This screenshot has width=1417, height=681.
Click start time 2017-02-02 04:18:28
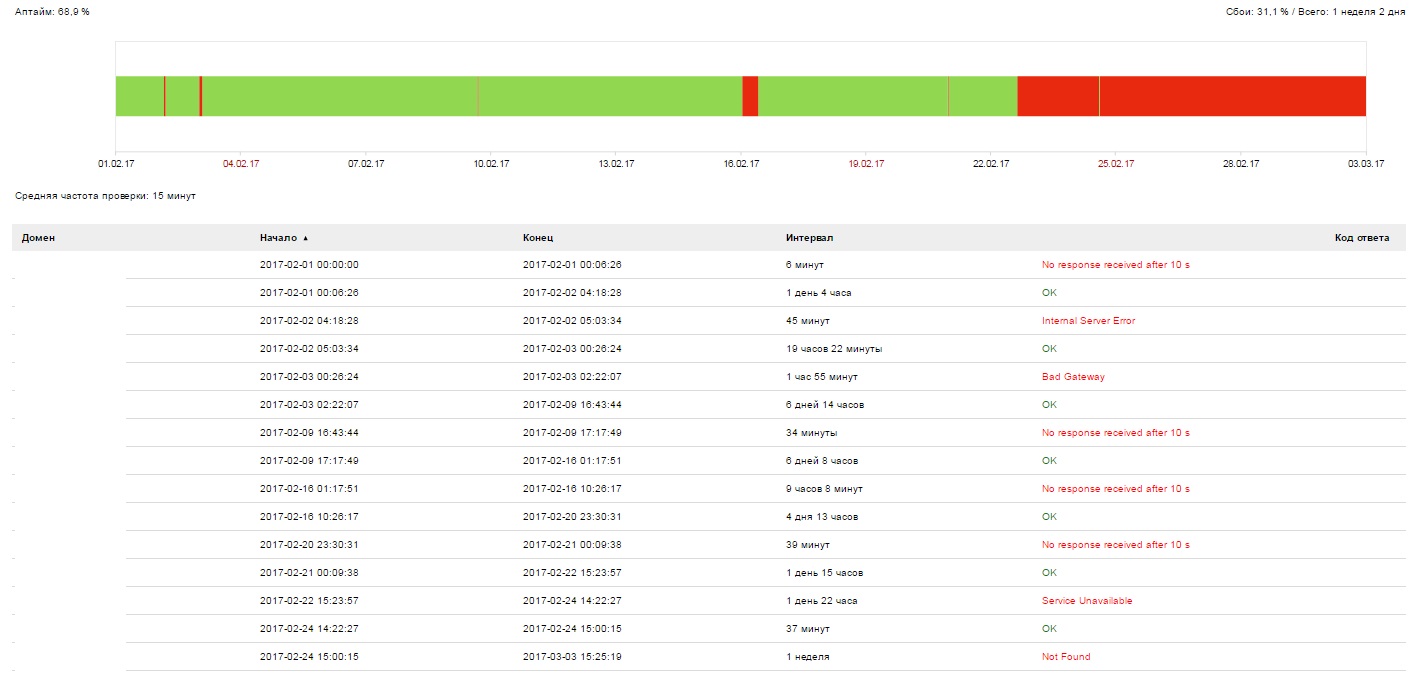tap(309, 321)
